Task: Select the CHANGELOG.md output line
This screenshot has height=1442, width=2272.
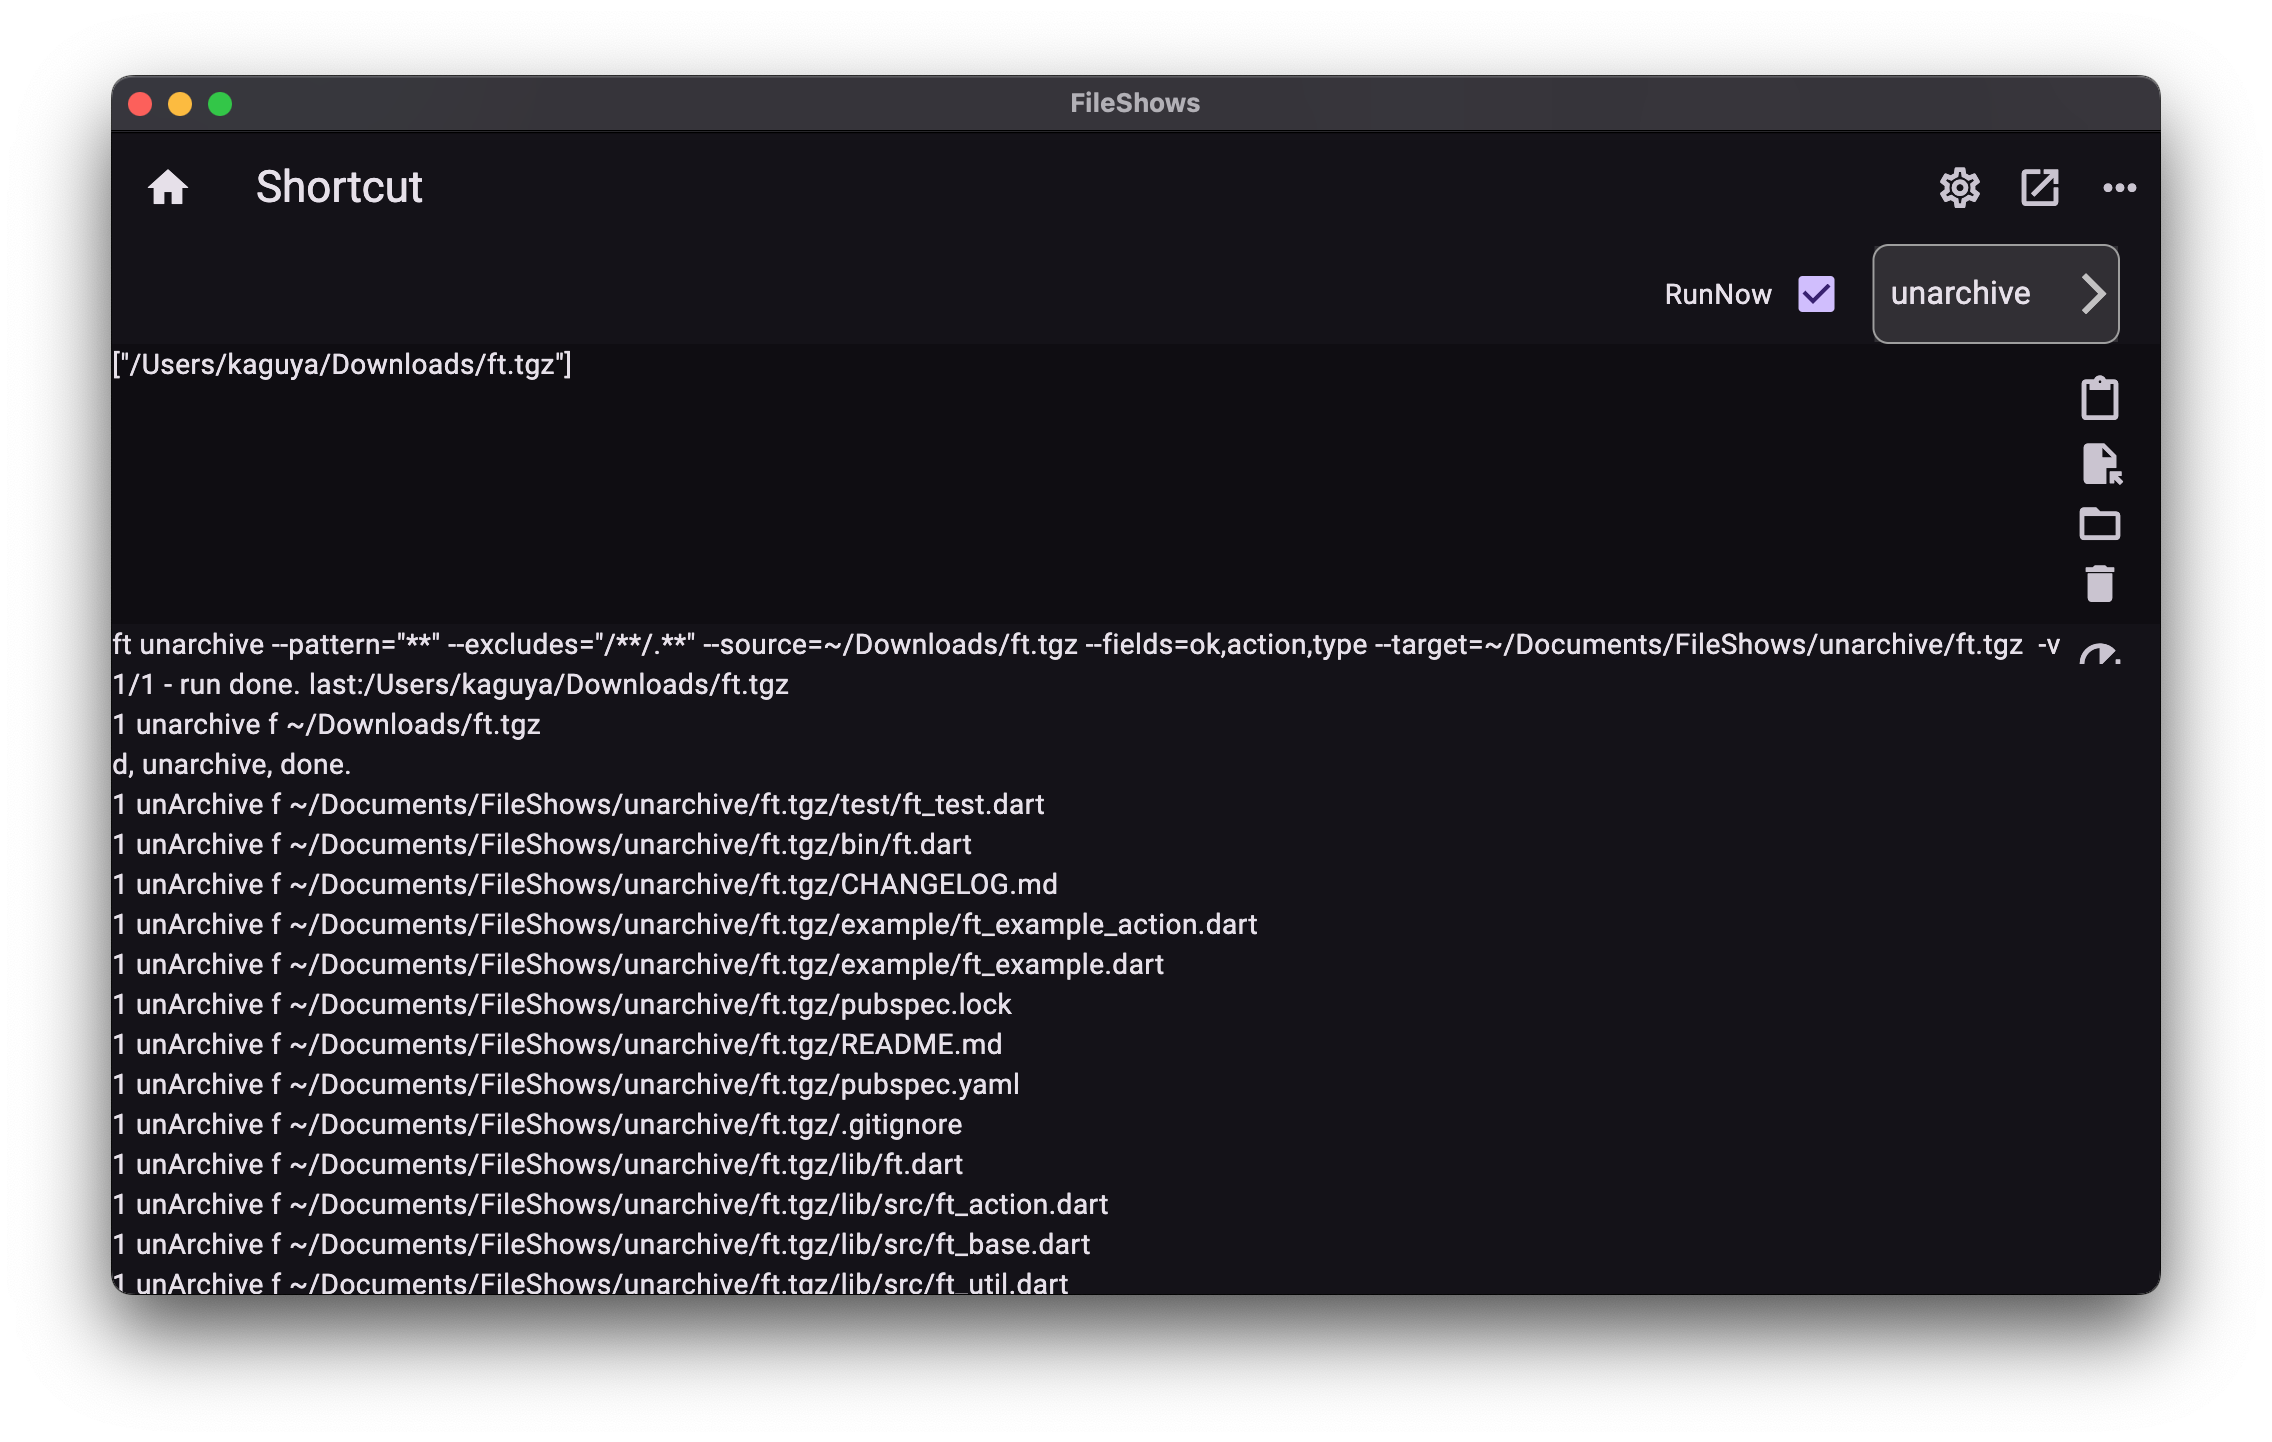Action: tap(585, 884)
